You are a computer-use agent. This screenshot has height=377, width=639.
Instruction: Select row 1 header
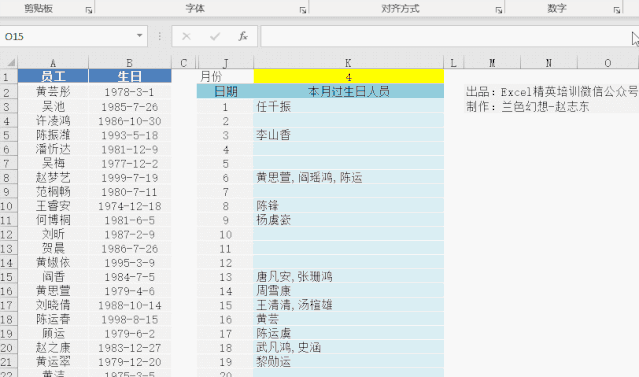point(9,77)
